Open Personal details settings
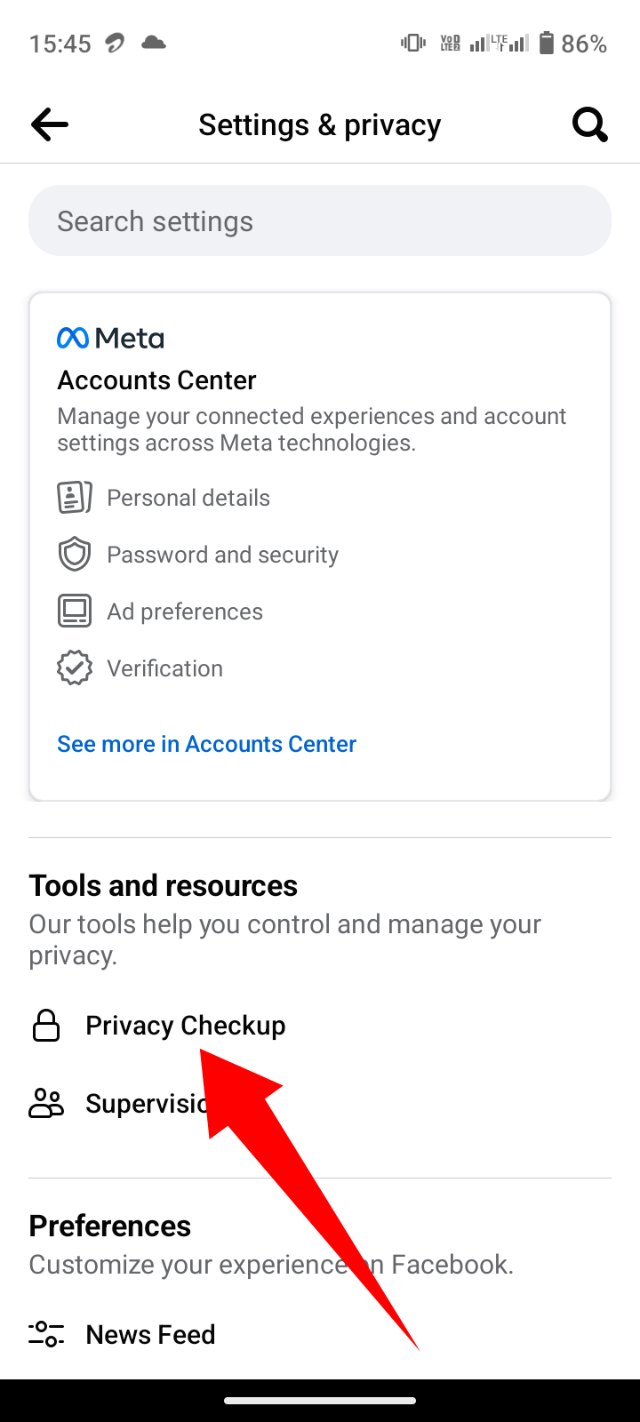Screen dimensions: 640x1422 coord(188,498)
